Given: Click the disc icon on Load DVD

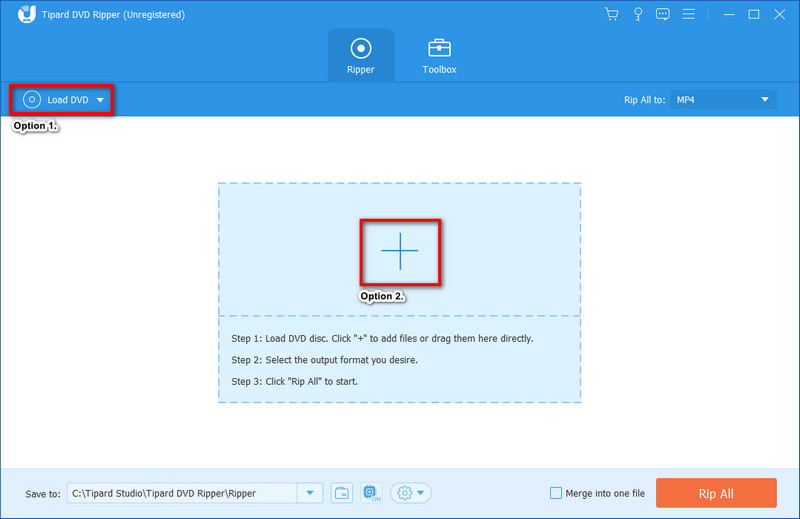Looking at the screenshot, I should tap(32, 100).
